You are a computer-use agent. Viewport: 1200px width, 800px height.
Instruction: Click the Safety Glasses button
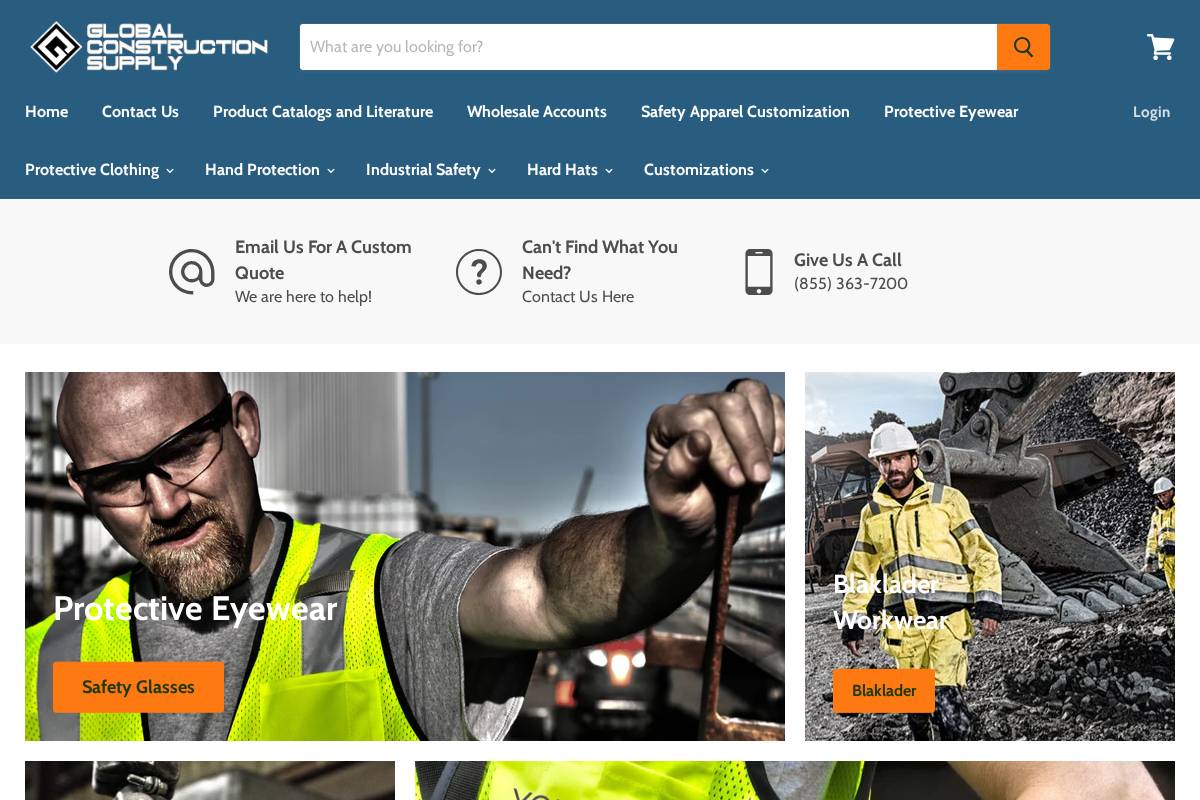click(x=138, y=687)
